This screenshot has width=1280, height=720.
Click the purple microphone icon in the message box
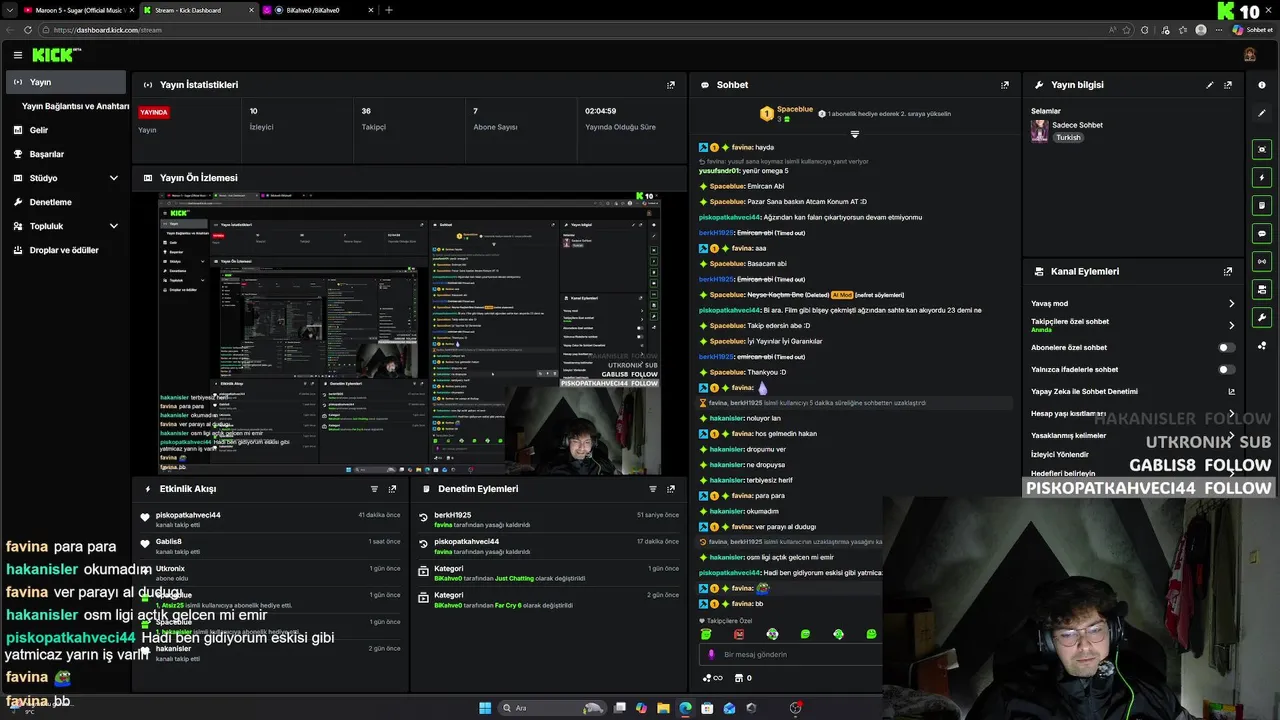(711, 654)
